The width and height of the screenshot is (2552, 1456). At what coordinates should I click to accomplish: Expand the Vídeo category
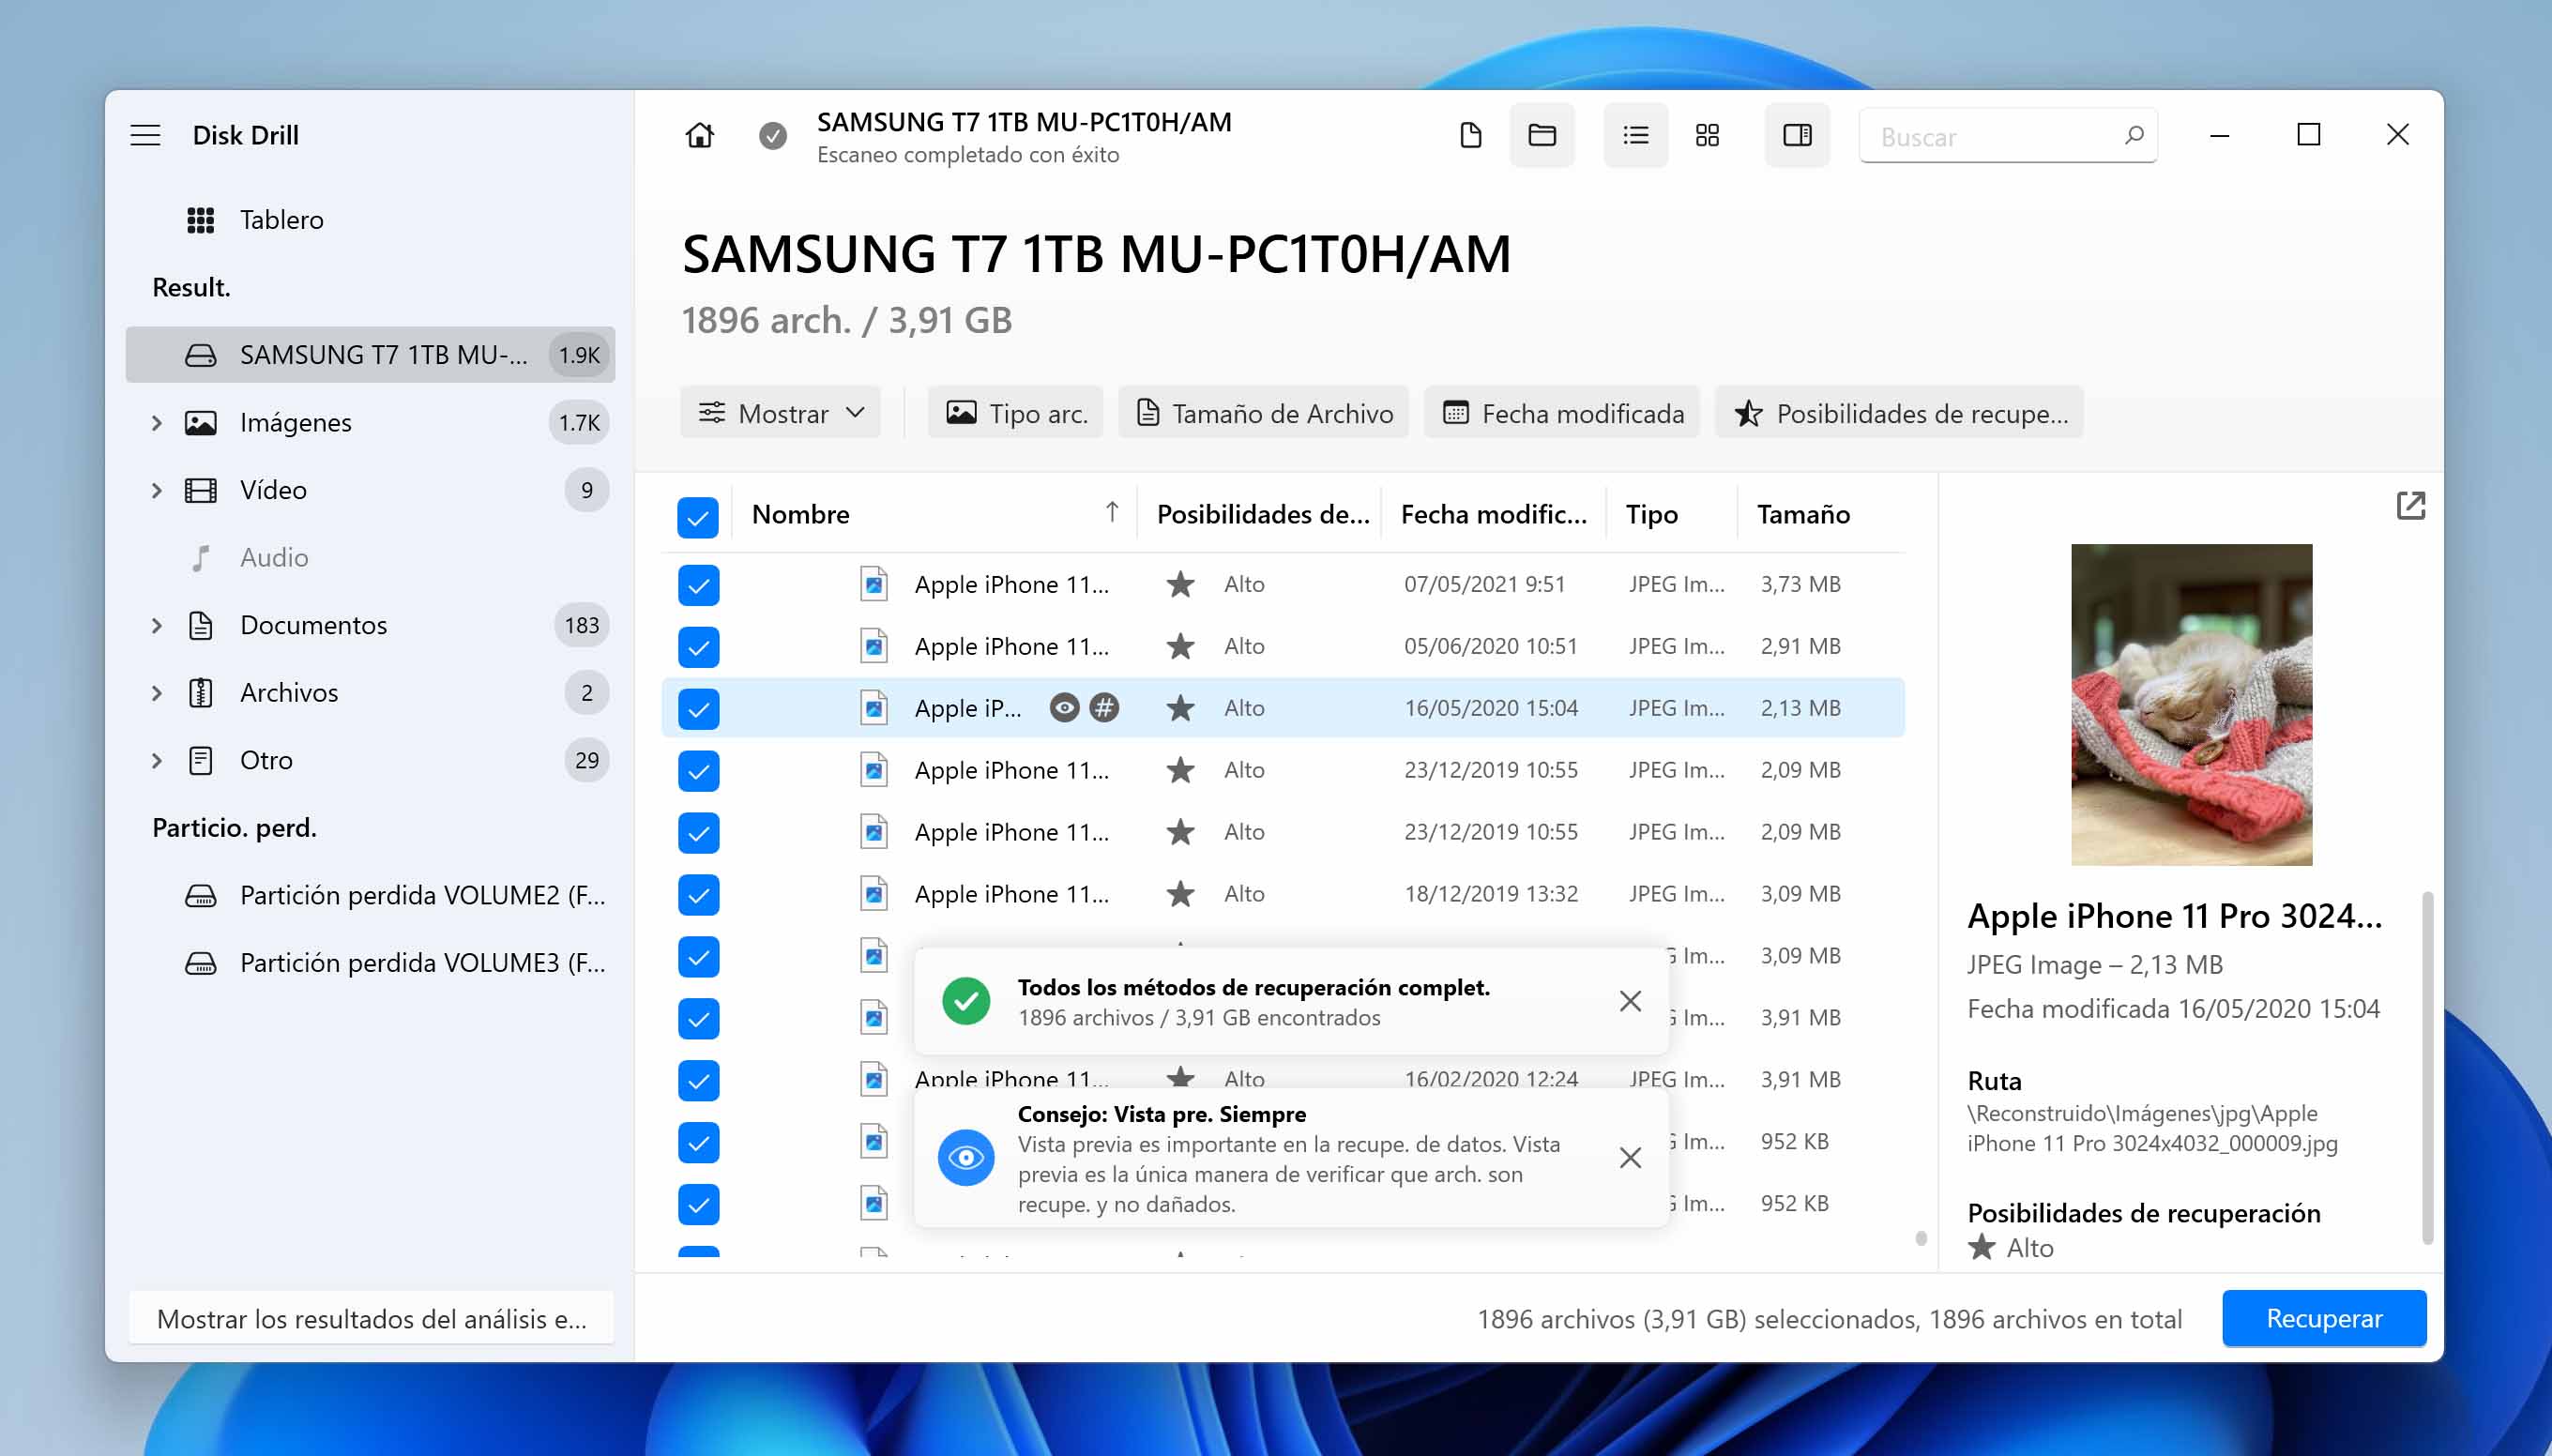pyautogui.click(x=156, y=490)
